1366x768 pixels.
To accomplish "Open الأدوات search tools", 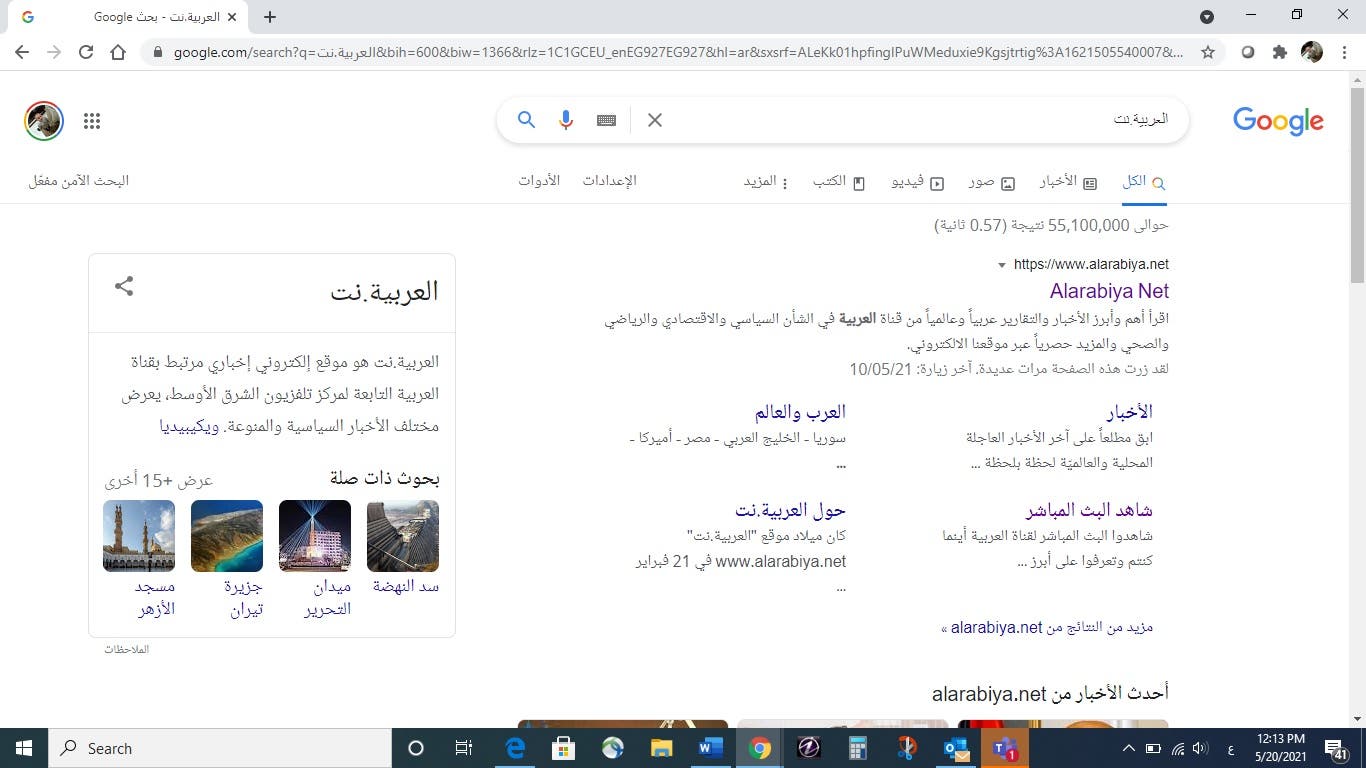I will pyautogui.click(x=539, y=180).
